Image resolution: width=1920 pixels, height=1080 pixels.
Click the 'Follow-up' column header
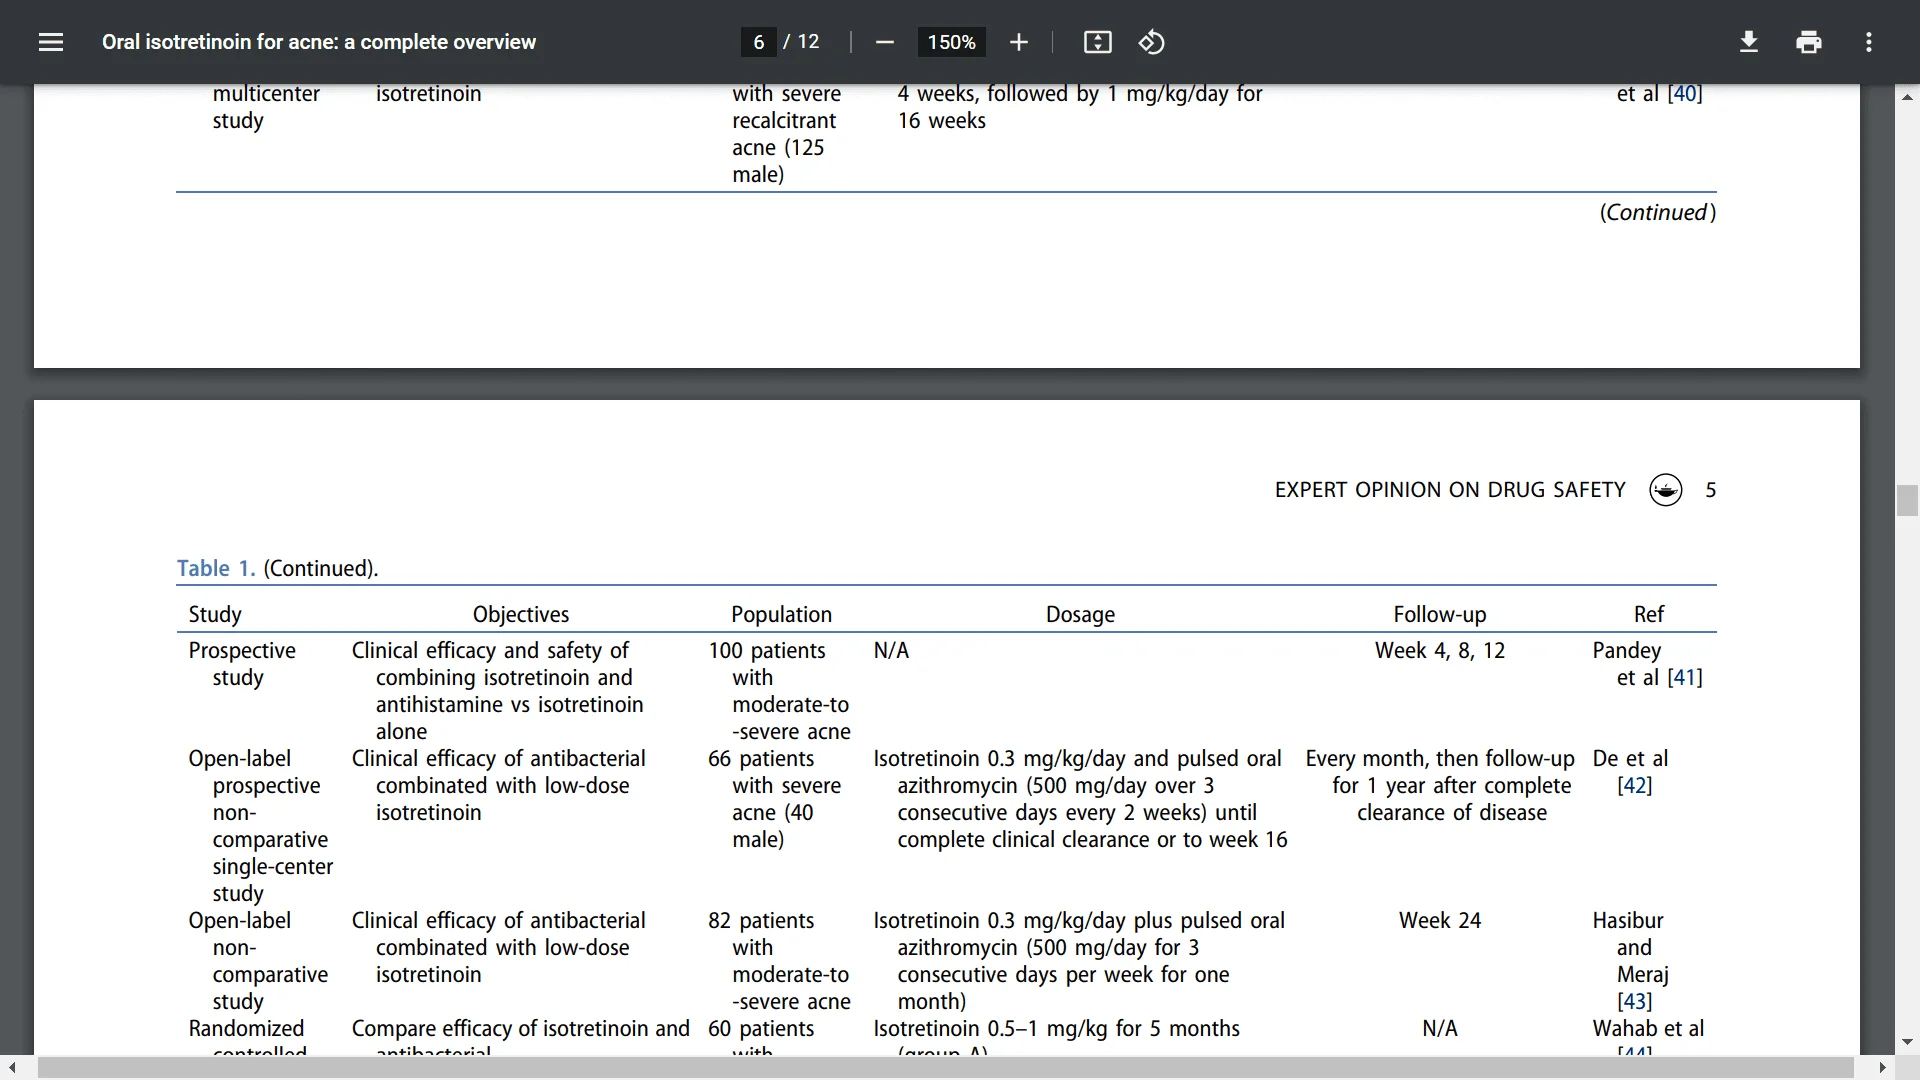point(1440,614)
